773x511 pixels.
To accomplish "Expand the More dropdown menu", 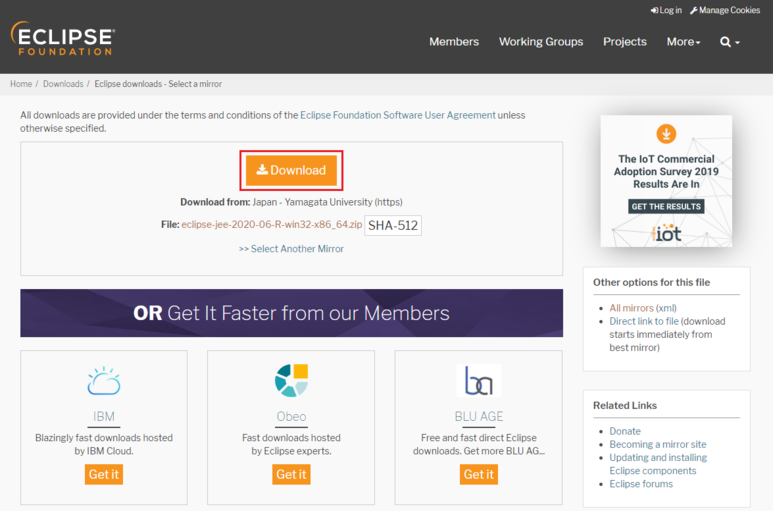I will [x=683, y=42].
